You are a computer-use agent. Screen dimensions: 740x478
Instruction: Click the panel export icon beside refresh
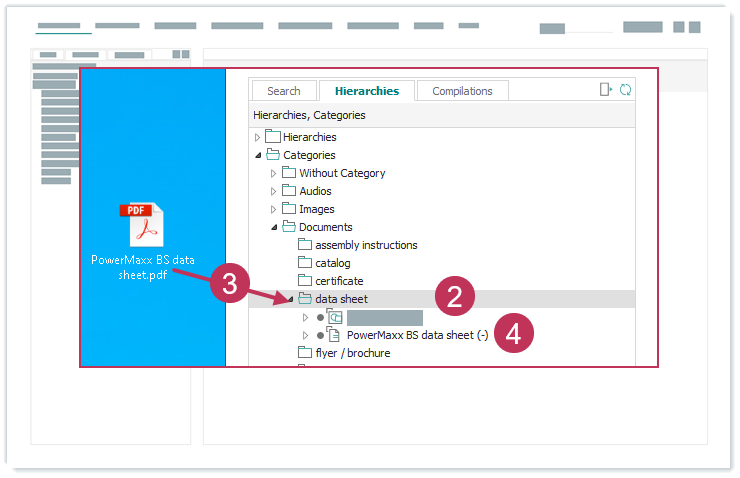pos(606,90)
